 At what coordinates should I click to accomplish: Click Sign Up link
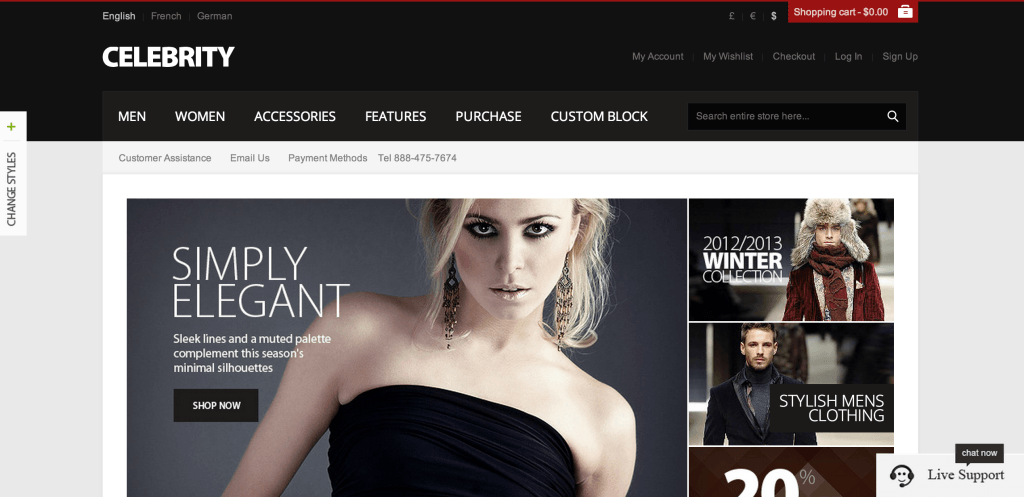(900, 57)
